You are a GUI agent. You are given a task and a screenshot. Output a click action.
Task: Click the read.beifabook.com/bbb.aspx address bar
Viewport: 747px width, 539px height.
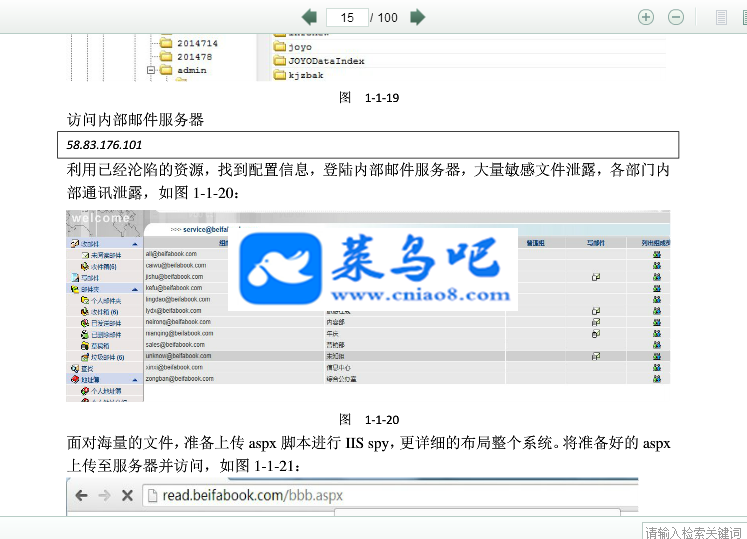pyautogui.click(x=390, y=496)
